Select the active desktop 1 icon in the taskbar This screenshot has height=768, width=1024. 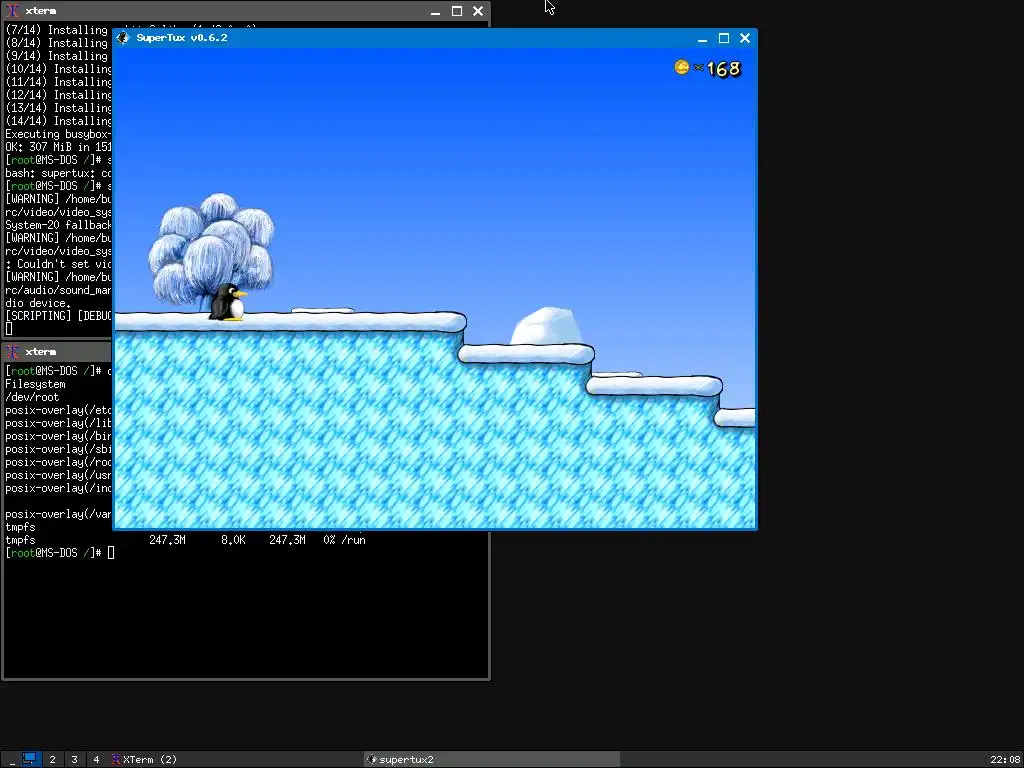click(x=29, y=759)
